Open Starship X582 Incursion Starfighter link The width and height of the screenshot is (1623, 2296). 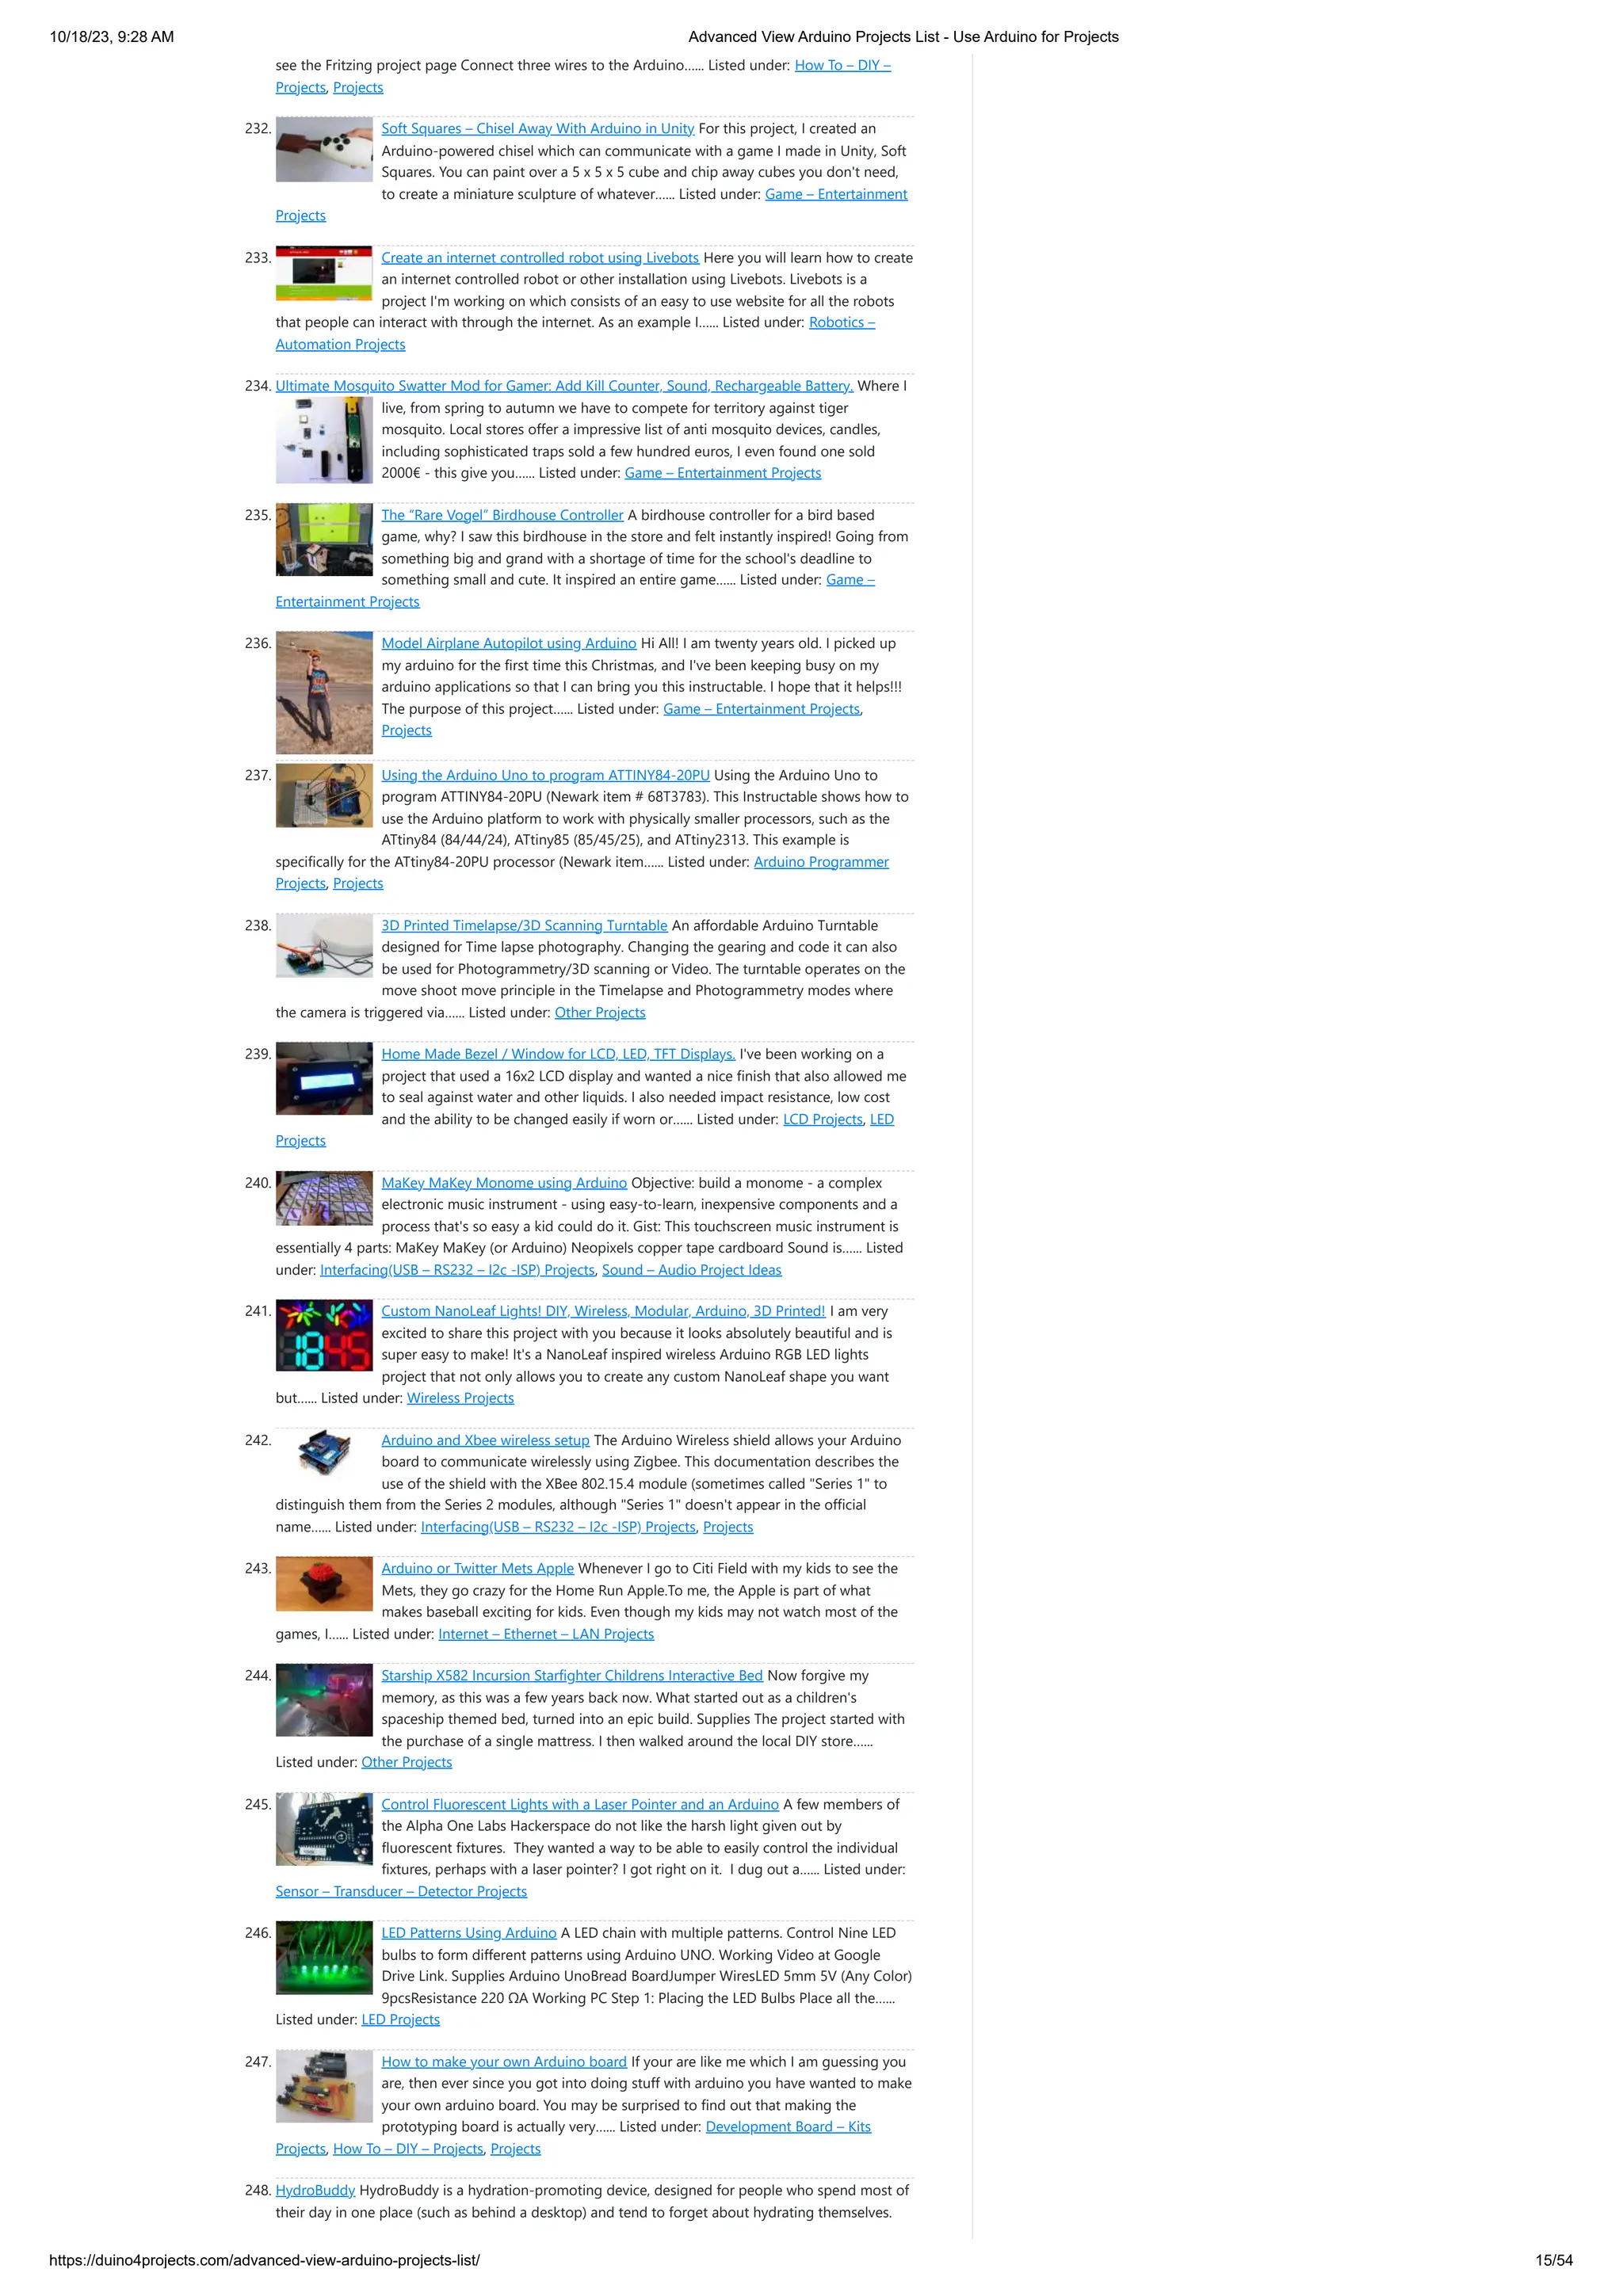pyautogui.click(x=572, y=1675)
